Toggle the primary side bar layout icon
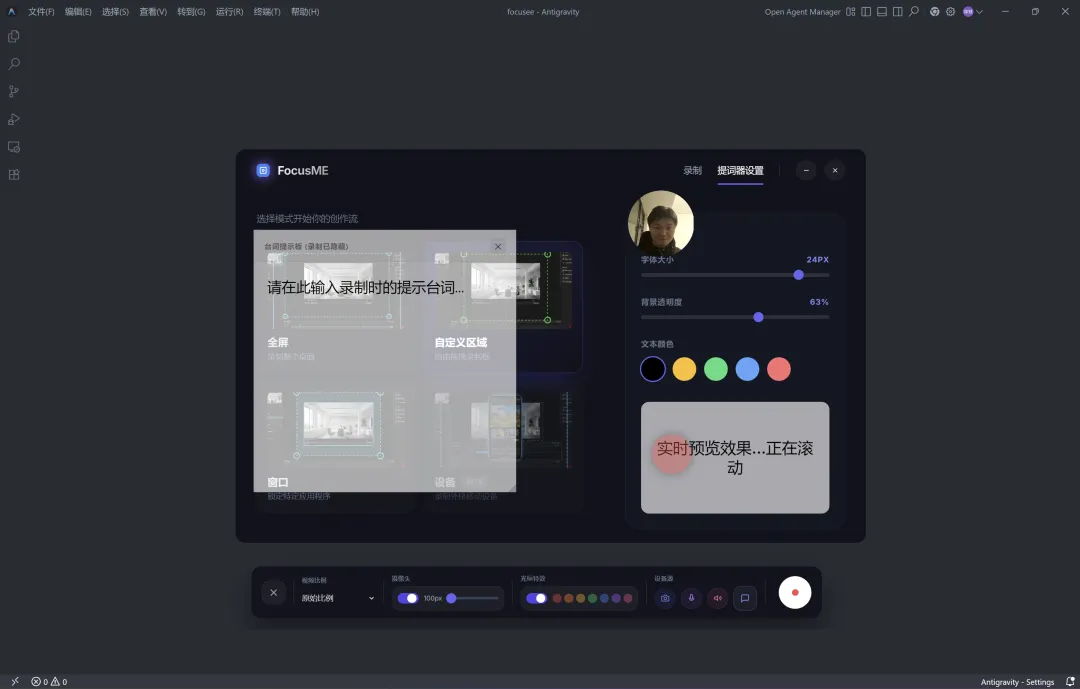The width and height of the screenshot is (1080, 689). coord(866,12)
